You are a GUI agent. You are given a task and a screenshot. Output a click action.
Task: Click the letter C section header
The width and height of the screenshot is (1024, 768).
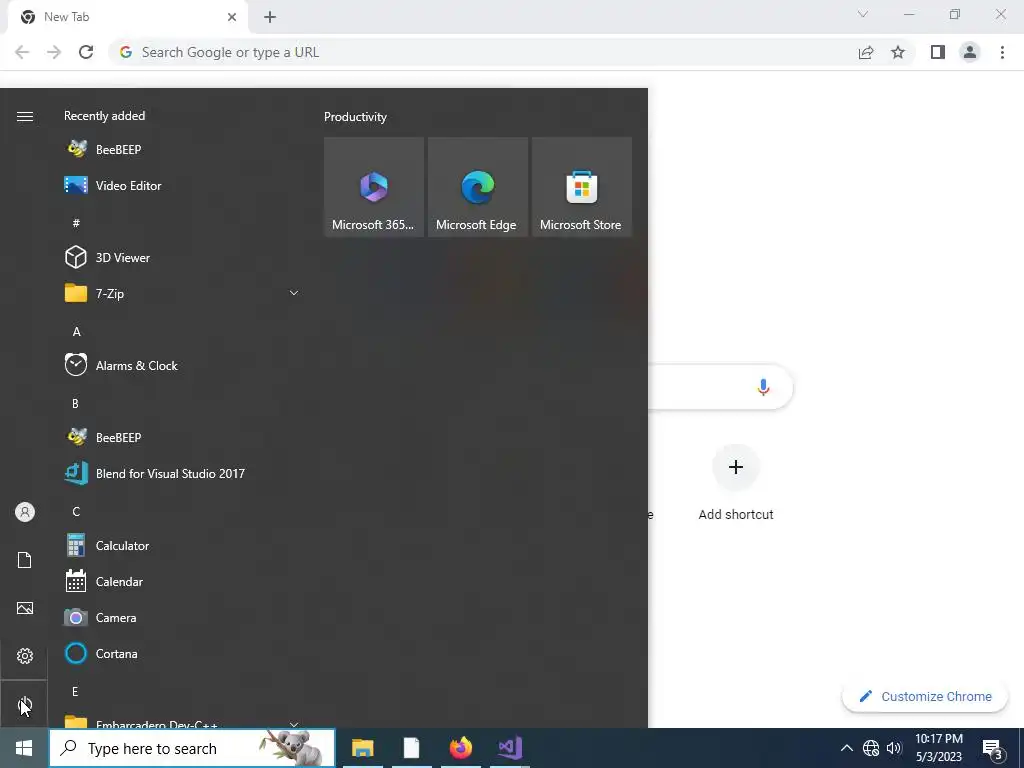click(76, 511)
